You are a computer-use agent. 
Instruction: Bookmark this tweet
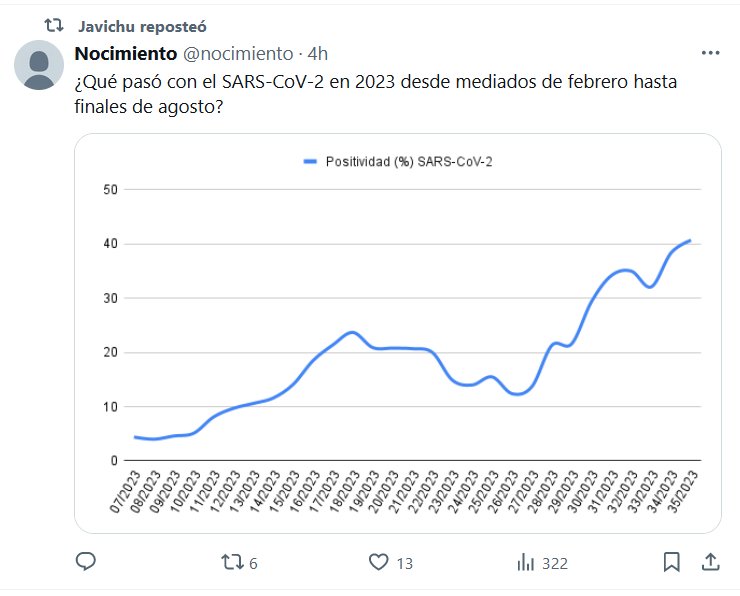(x=672, y=562)
